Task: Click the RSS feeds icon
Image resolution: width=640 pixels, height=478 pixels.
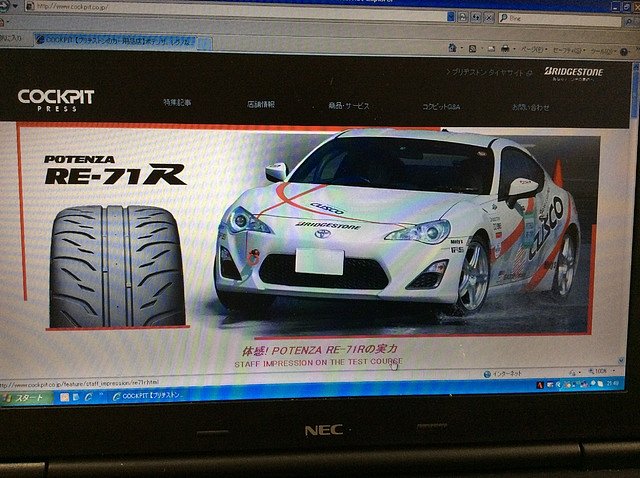Action: [472, 49]
